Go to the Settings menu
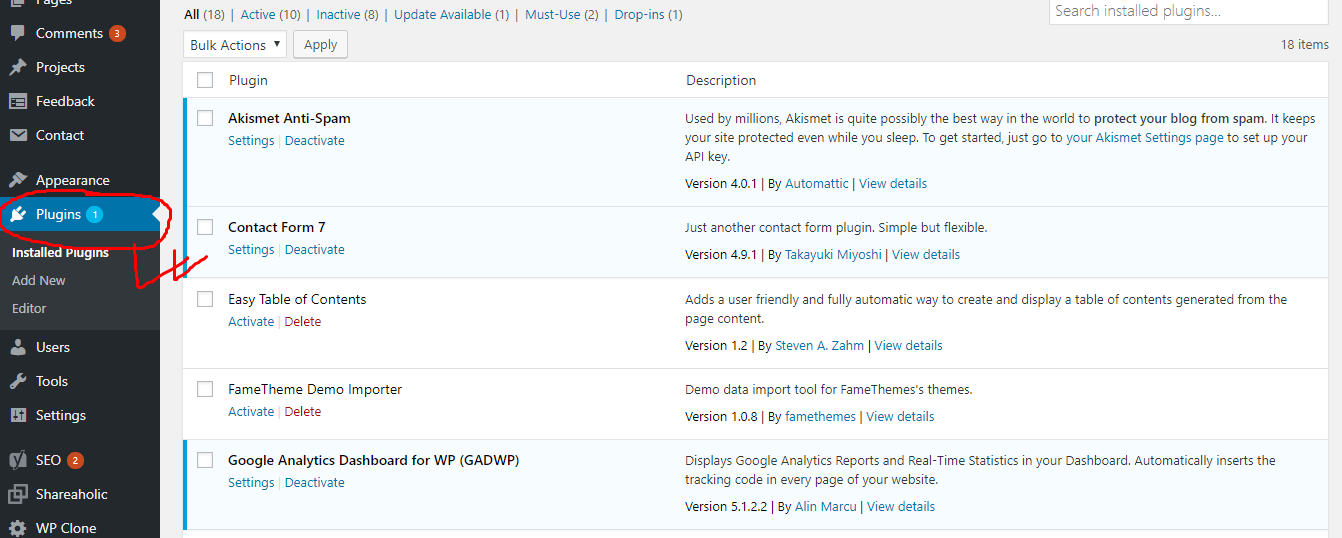1342x538 pixels. point(79,415)
